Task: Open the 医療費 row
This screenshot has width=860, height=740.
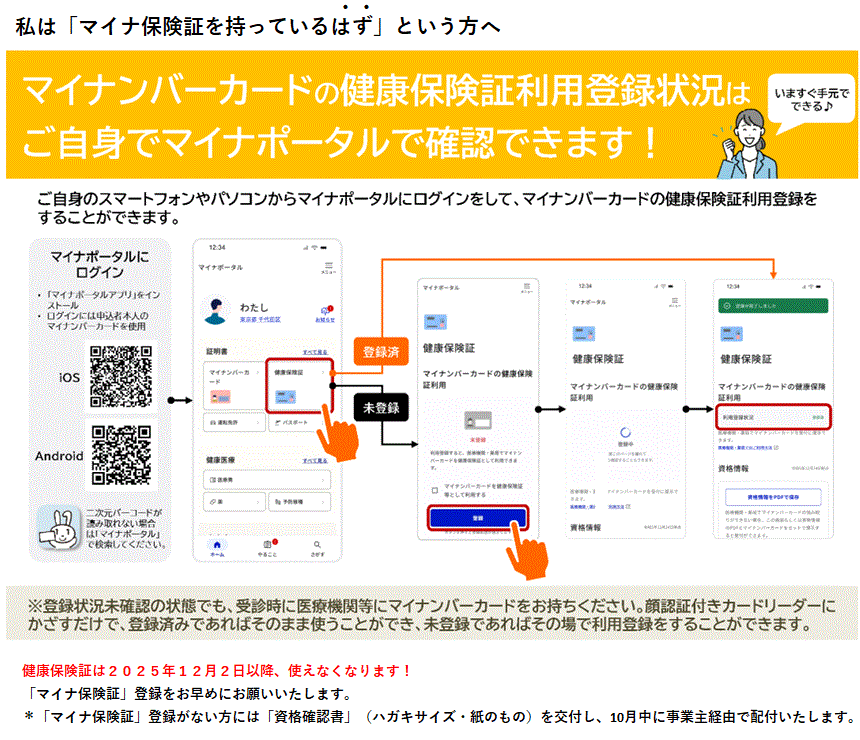Action: tap(267, 480)
